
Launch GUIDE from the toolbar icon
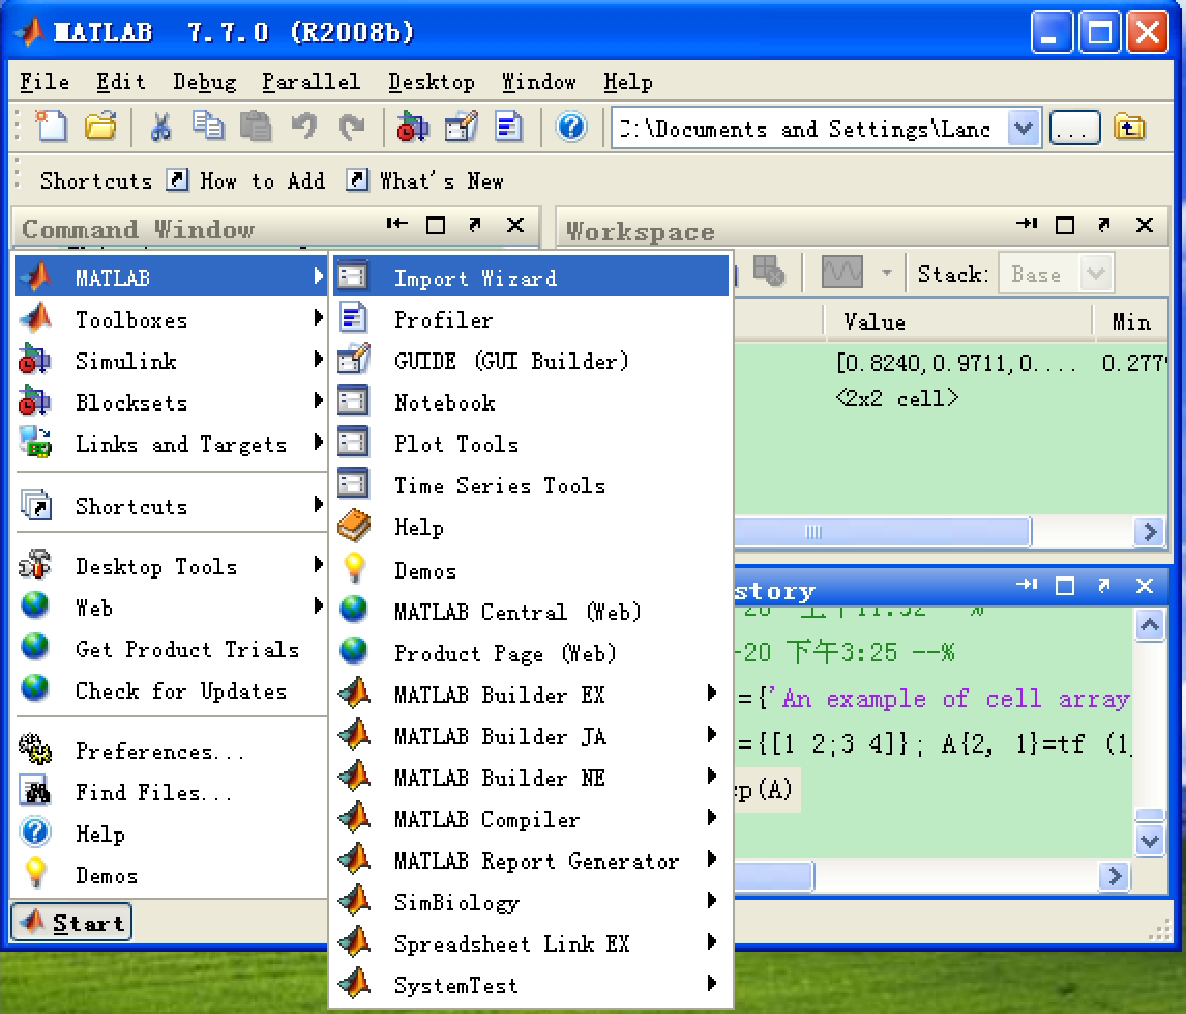(x=461, y=127)
